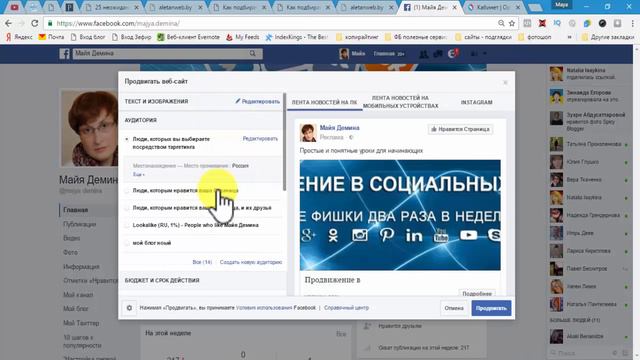Screen dimensions: 640x360
Task: Click the Отмена button
Action: click(454, 308)
